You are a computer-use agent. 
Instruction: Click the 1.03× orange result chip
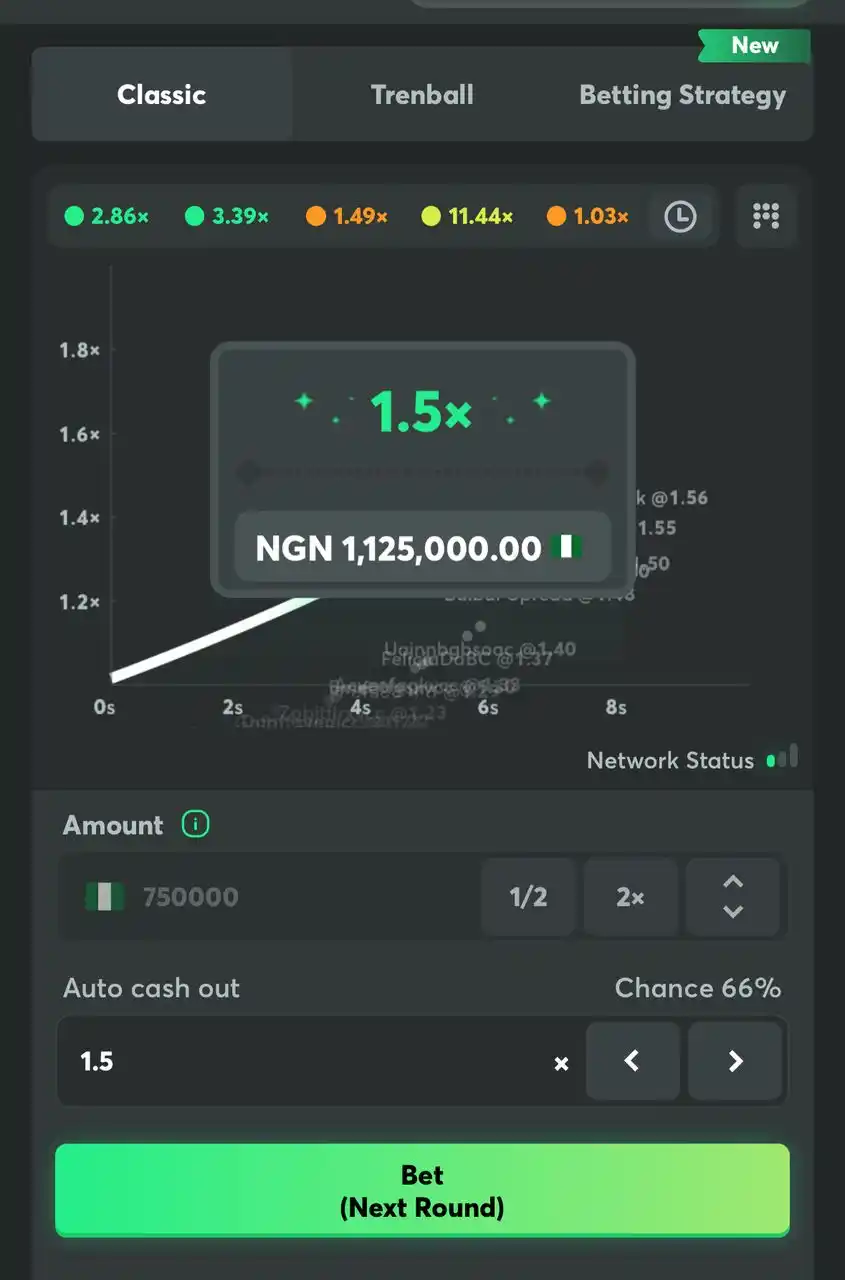(x=588, y=216)
